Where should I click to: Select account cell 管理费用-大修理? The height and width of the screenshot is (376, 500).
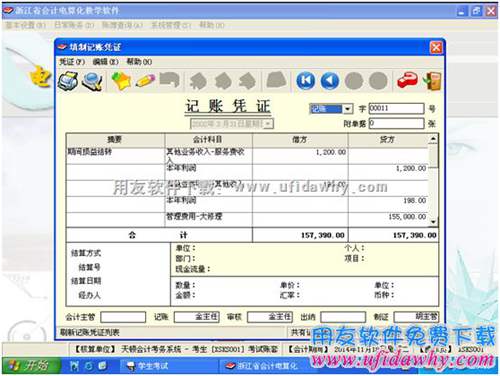pos(208,220)
